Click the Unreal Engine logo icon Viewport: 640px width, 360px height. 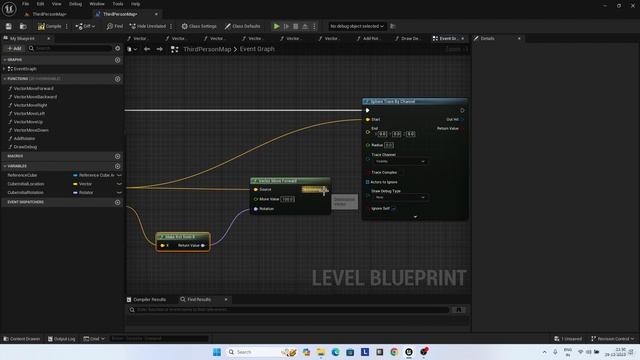click(9, 9)
